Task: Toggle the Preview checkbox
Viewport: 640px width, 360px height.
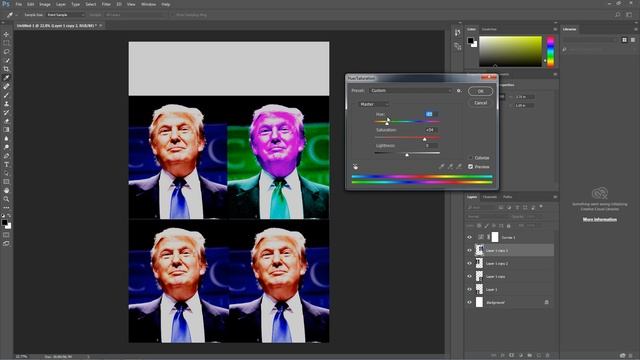Action: click(471, 167)
